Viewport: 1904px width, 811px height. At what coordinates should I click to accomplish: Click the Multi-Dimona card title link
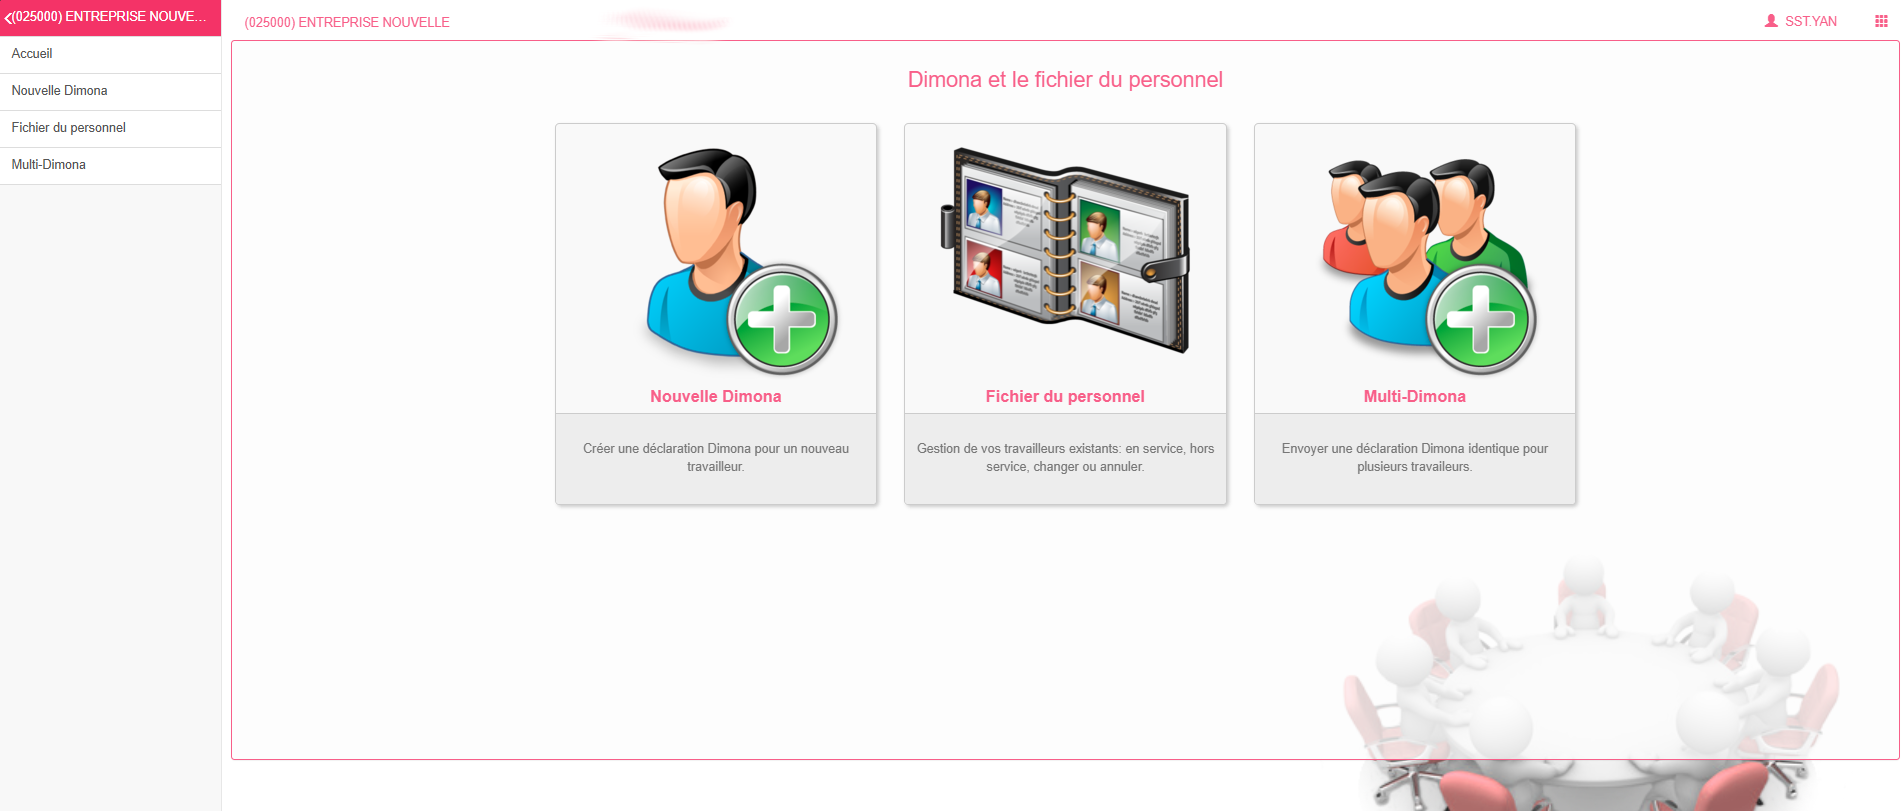[1414, 396]
